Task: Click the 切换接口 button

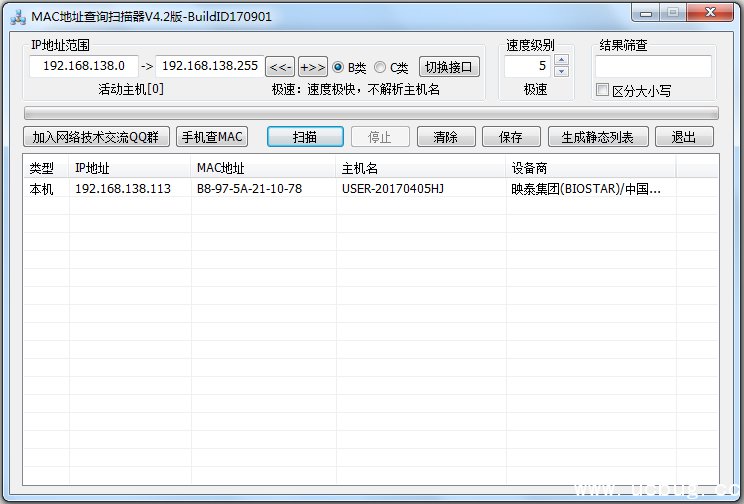Action: (449, 67)
